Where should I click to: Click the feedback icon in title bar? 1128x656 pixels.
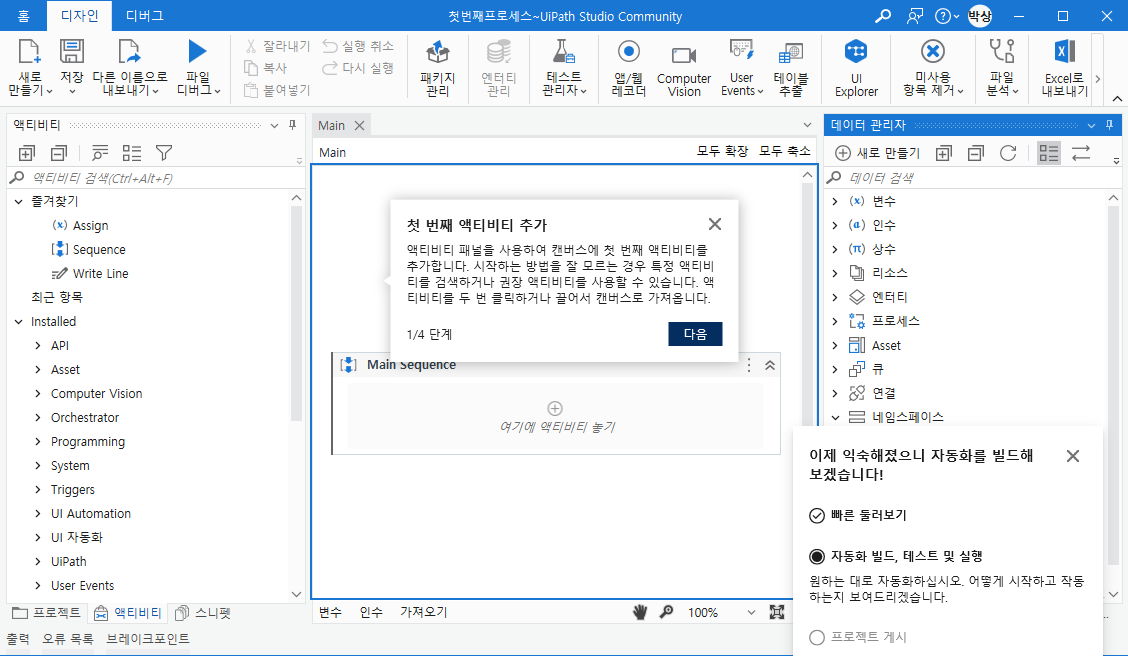(914, 16)
